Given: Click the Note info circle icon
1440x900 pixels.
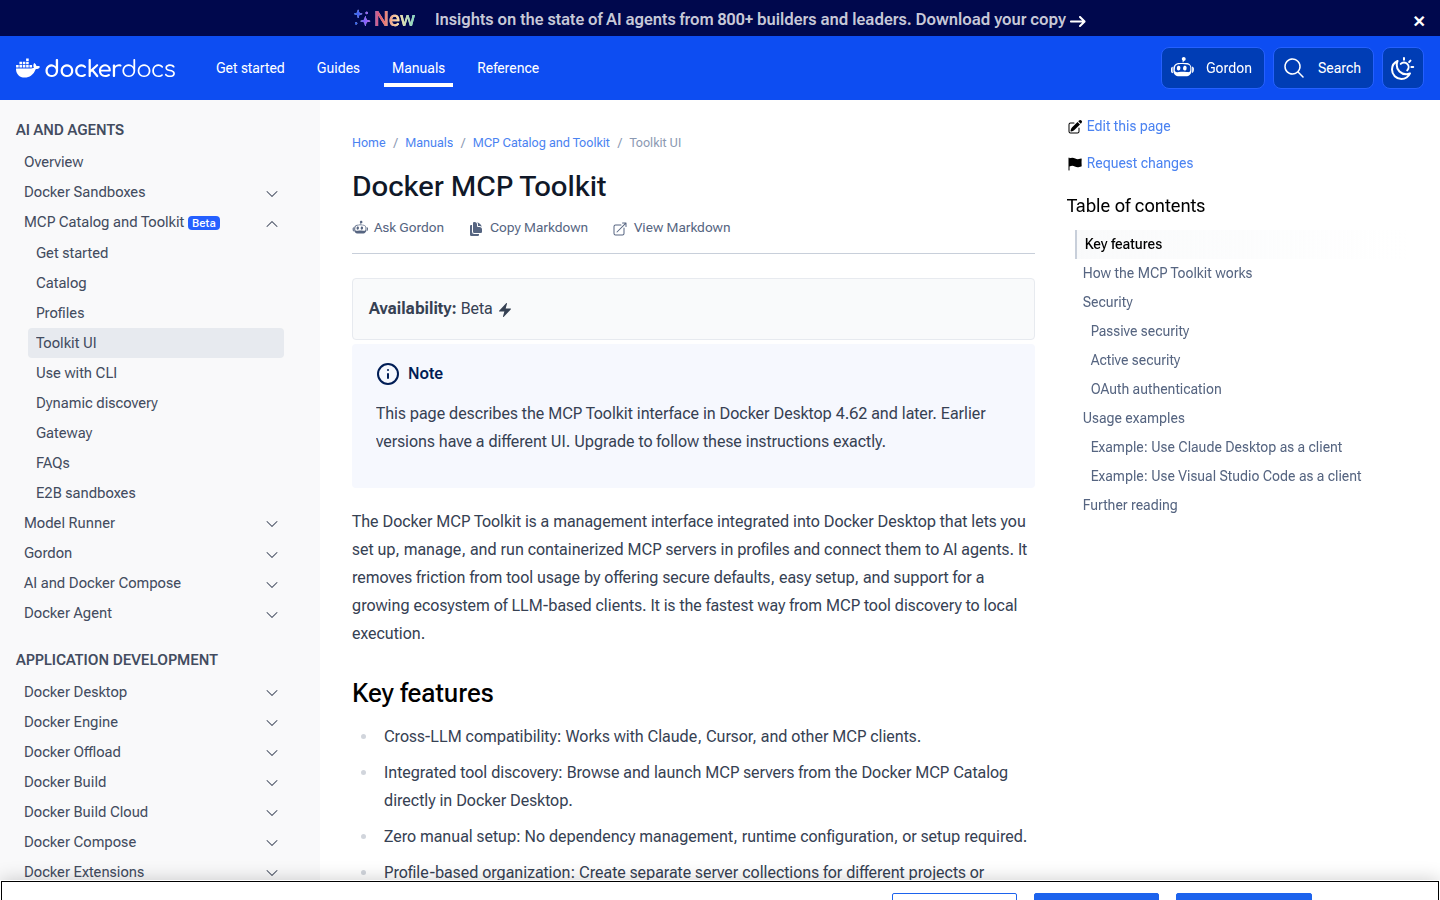Looking at the screenshot, I should [x=388, y=374].
